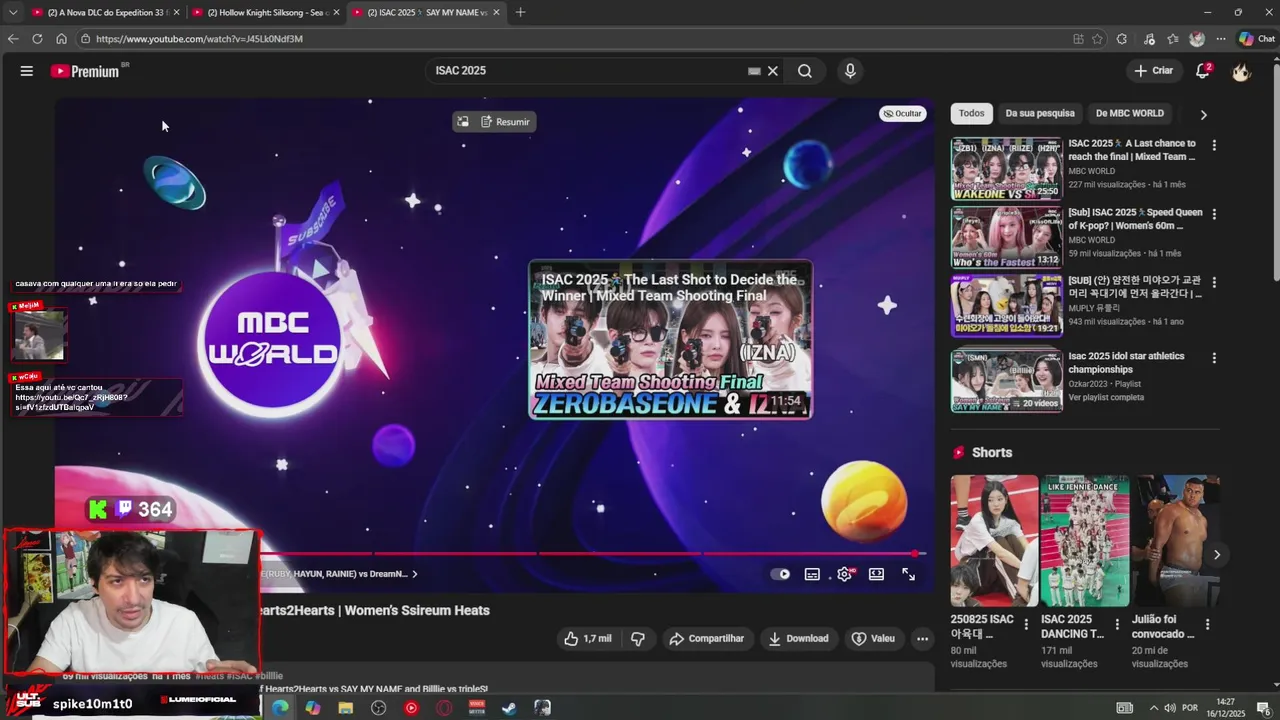This screenshot has width=1280, height=720.
Task: Open the on-screen keyboard icon in search box
Action: tap(754, 71)
